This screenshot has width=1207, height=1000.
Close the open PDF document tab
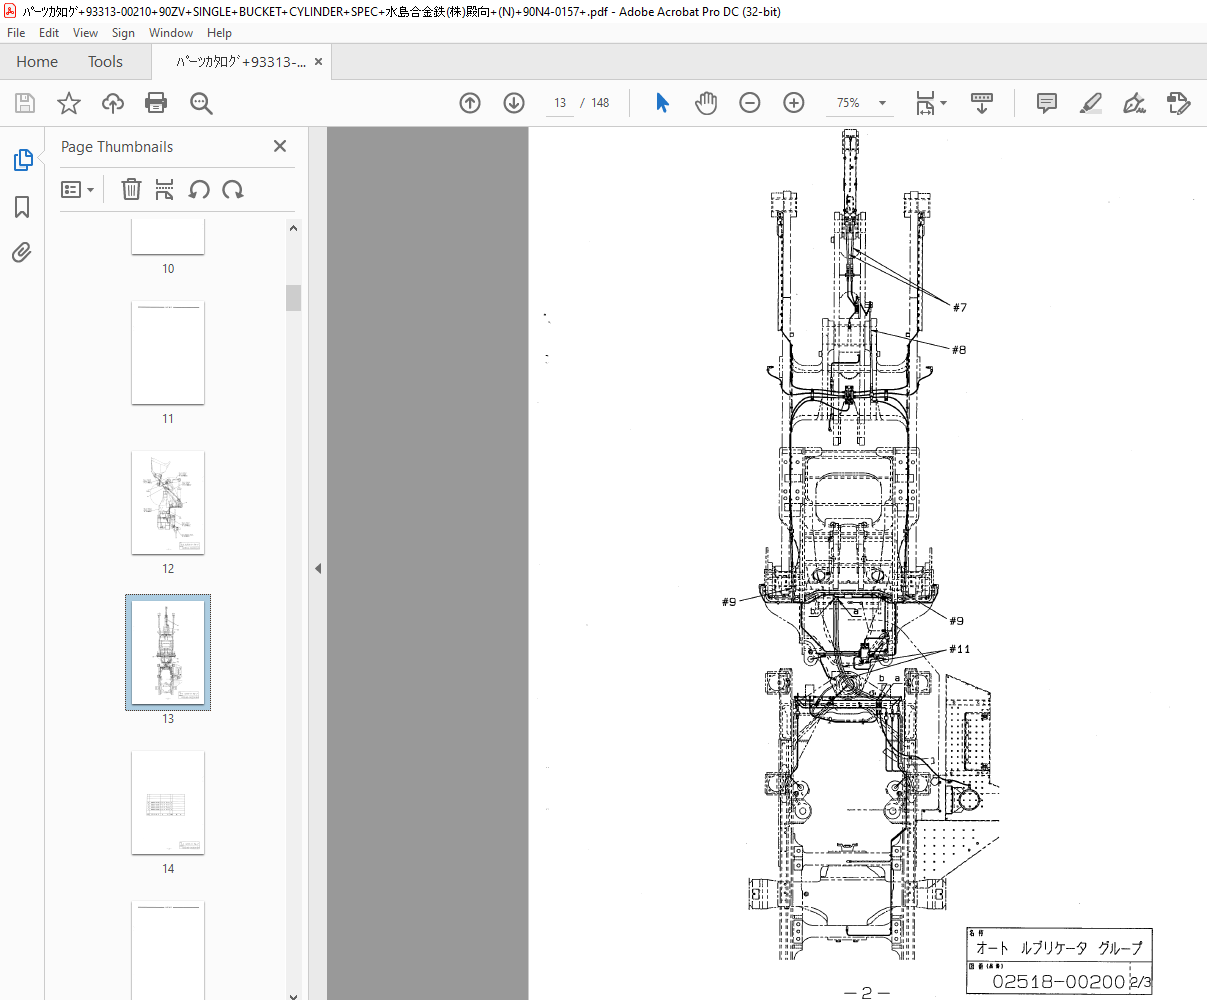pos(318,62)
